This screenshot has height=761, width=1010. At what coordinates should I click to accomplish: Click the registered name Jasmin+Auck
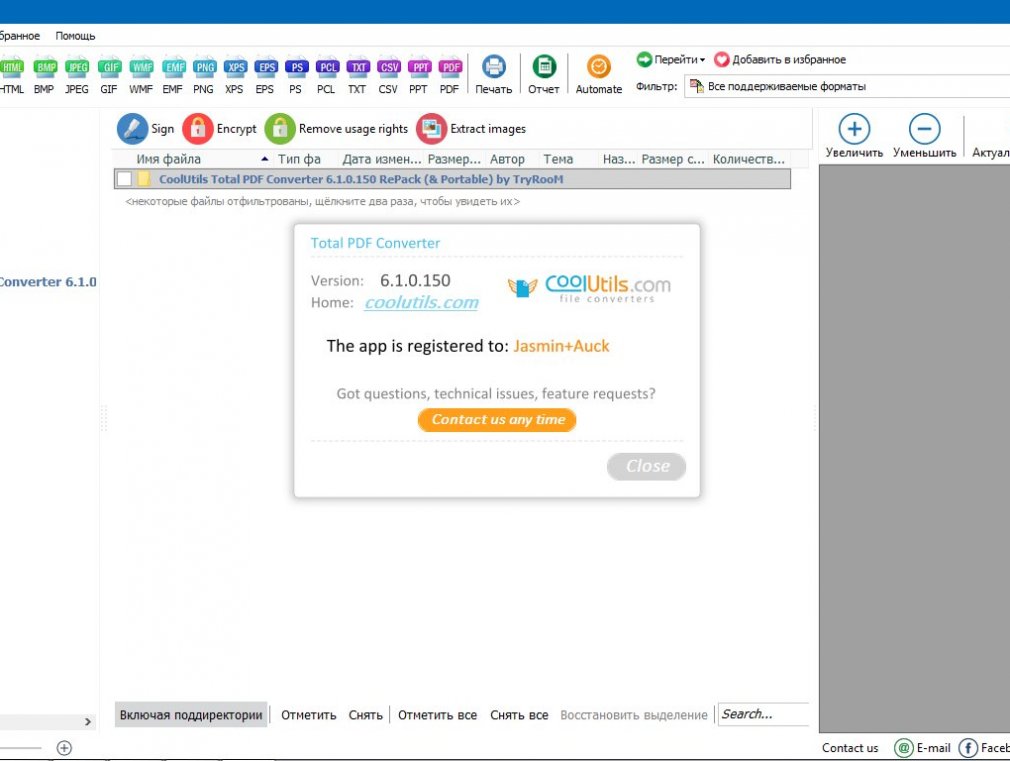coord(561,346)
